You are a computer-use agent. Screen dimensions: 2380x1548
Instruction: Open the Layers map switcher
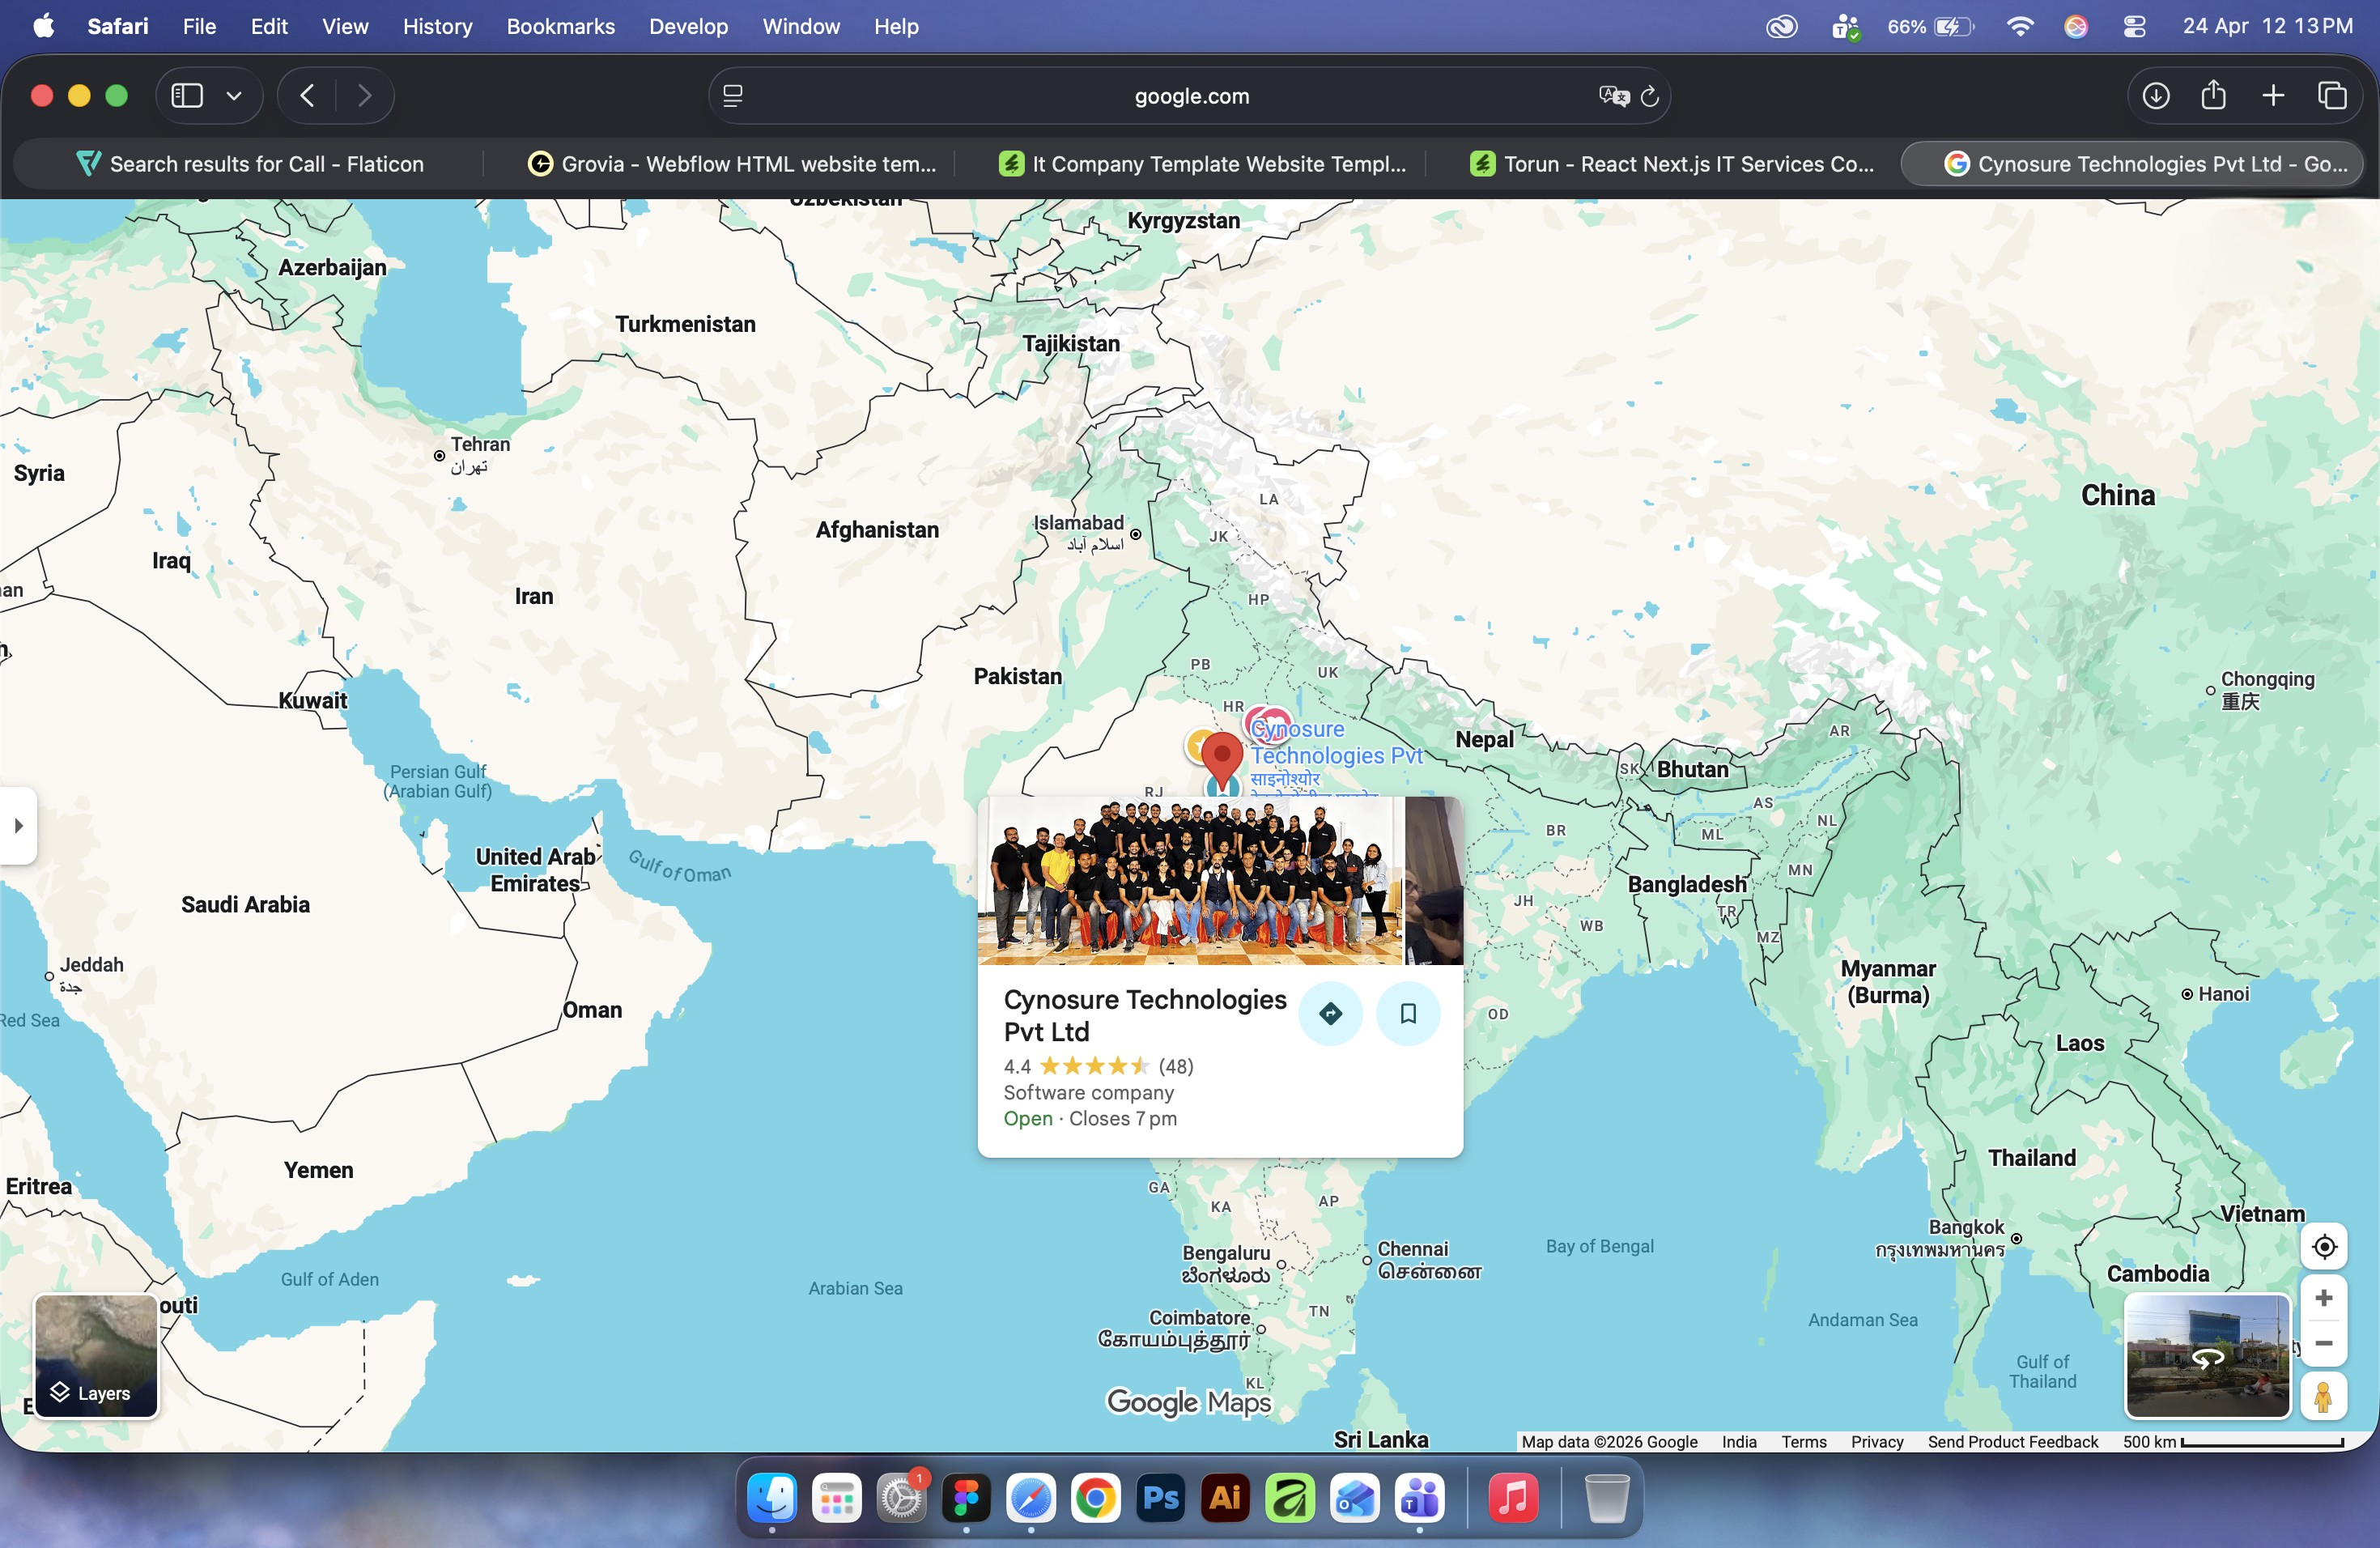point(96,1356)
